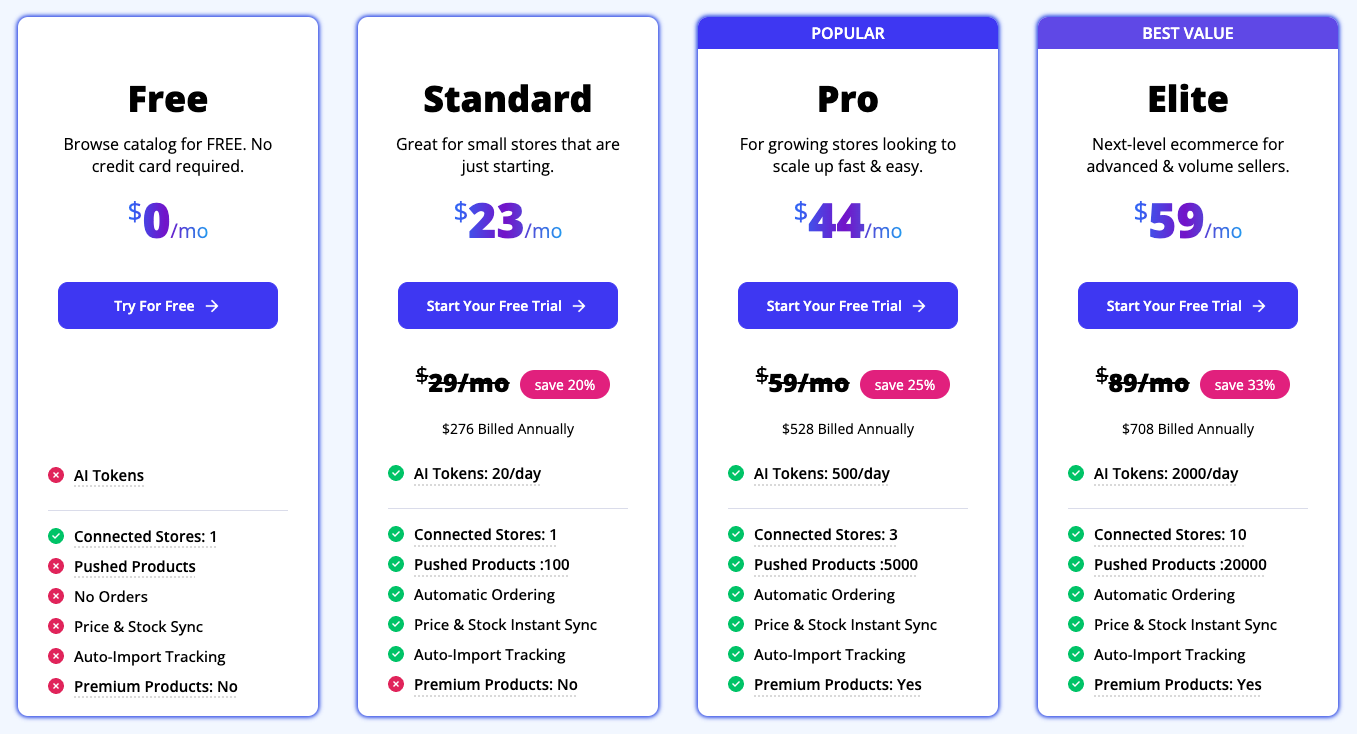Screen dimensions: 1357x734
Task: Select the BEST VALUE banner above Elite
Action: click(1188, 33)
